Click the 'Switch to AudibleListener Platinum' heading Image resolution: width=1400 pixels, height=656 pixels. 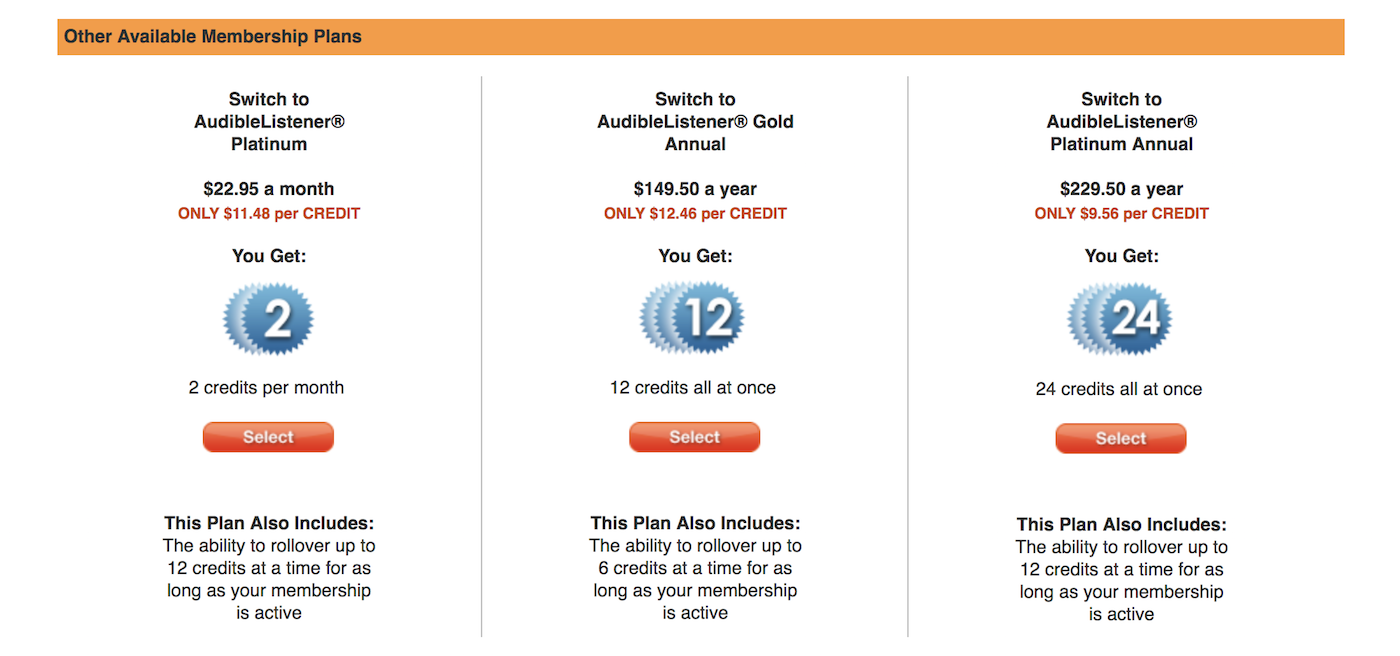(x=268, y=121)
